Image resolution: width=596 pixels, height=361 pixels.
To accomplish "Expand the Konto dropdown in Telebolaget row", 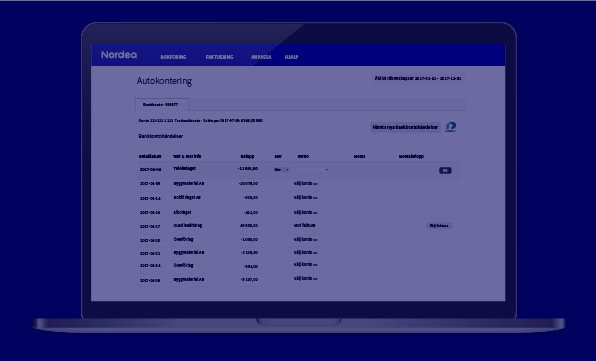I will tap(312, 169).
